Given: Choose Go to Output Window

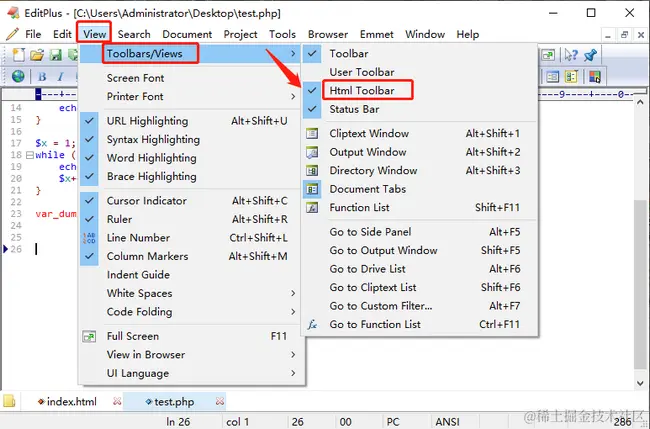Looking at the screenshot, I should (x=420, y=250).
